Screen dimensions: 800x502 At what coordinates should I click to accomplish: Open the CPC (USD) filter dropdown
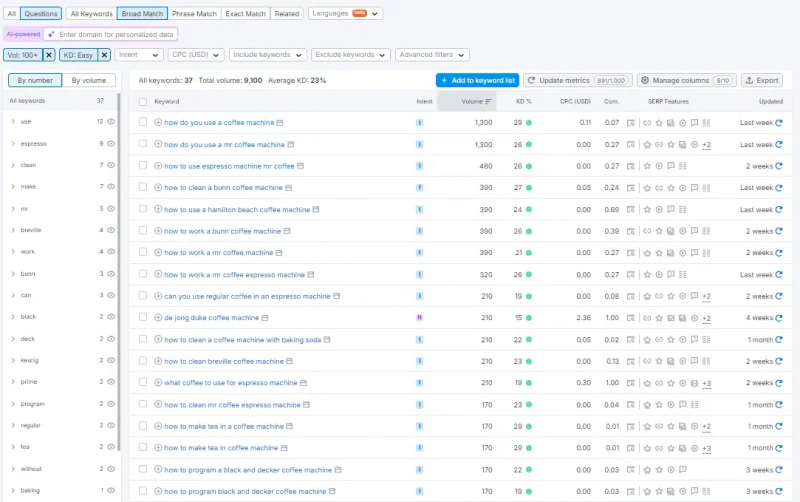(196, 55)
